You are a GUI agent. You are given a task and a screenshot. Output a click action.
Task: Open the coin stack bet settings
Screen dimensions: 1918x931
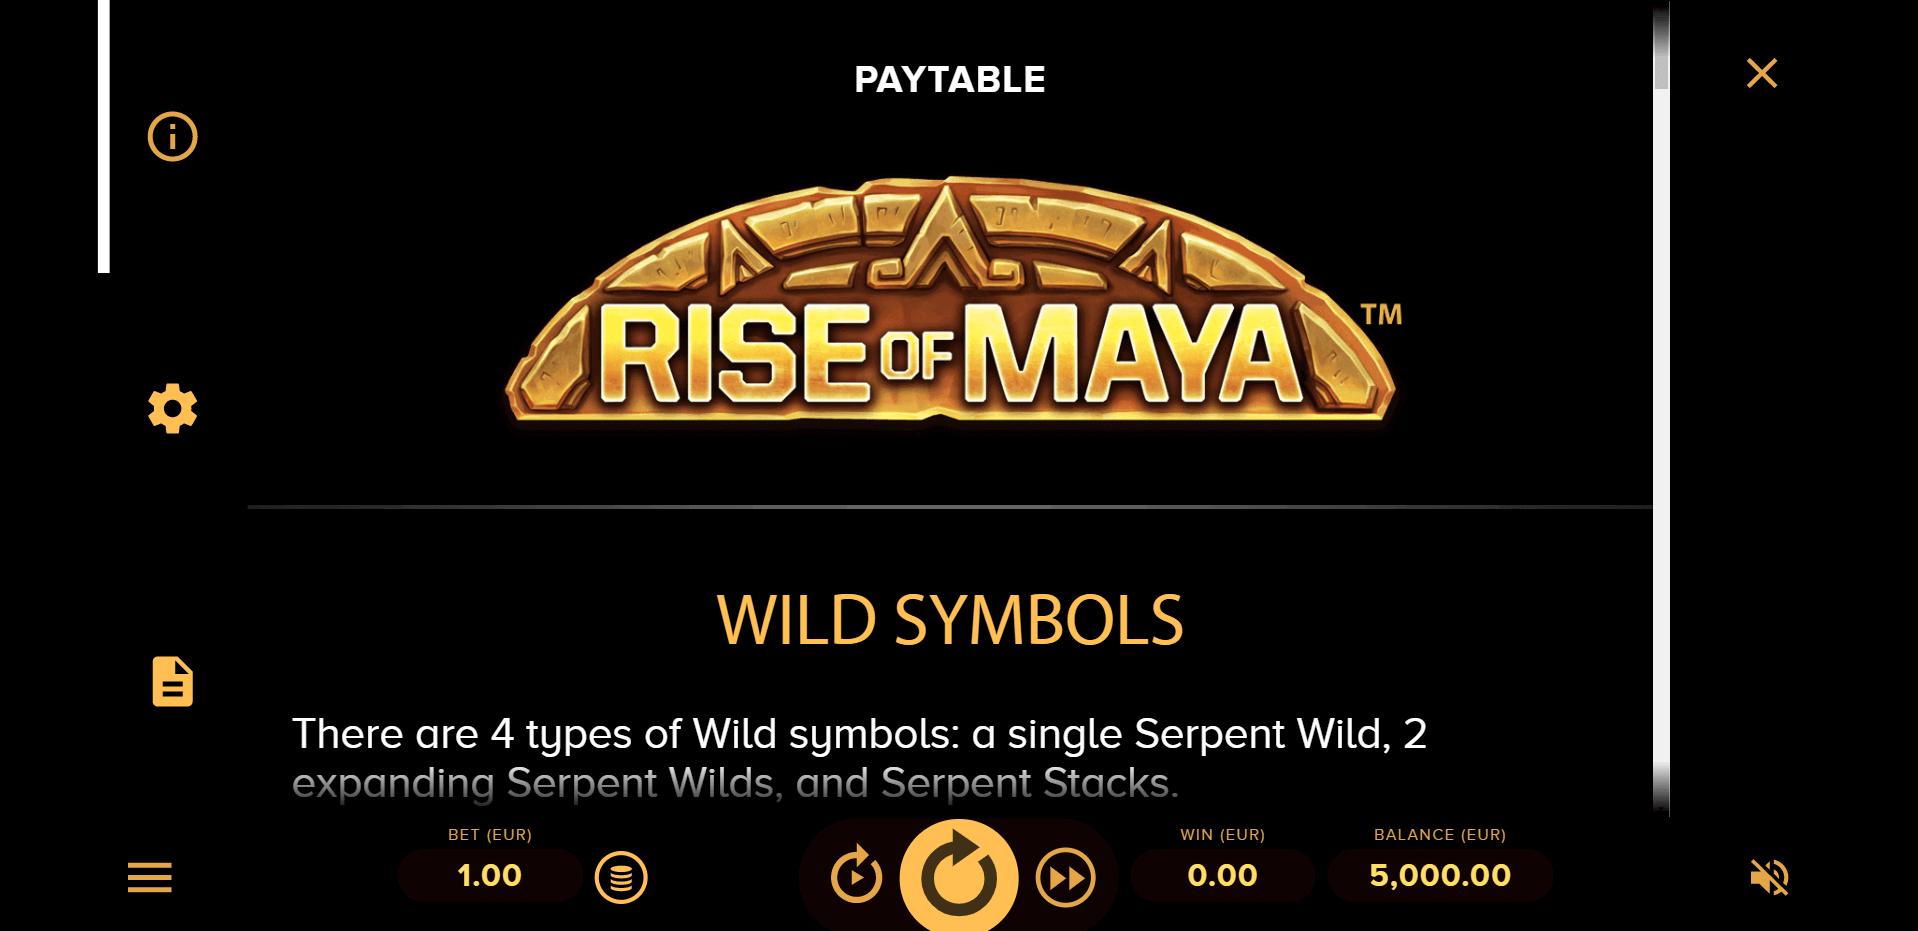pyautogui.click(x=621, y=878)
